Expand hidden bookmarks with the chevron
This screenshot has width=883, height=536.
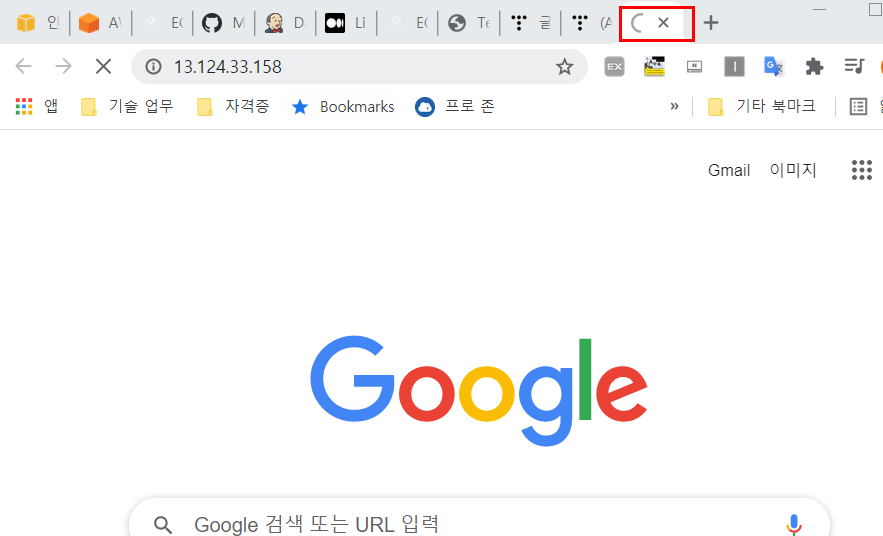click(674, 106)
